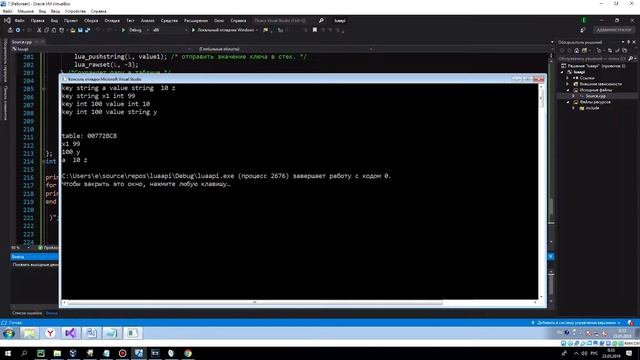This screenshot has width=640, height=360.
Task: Click Chrome icon on host taskbar
Action: [x=188, y=353]
